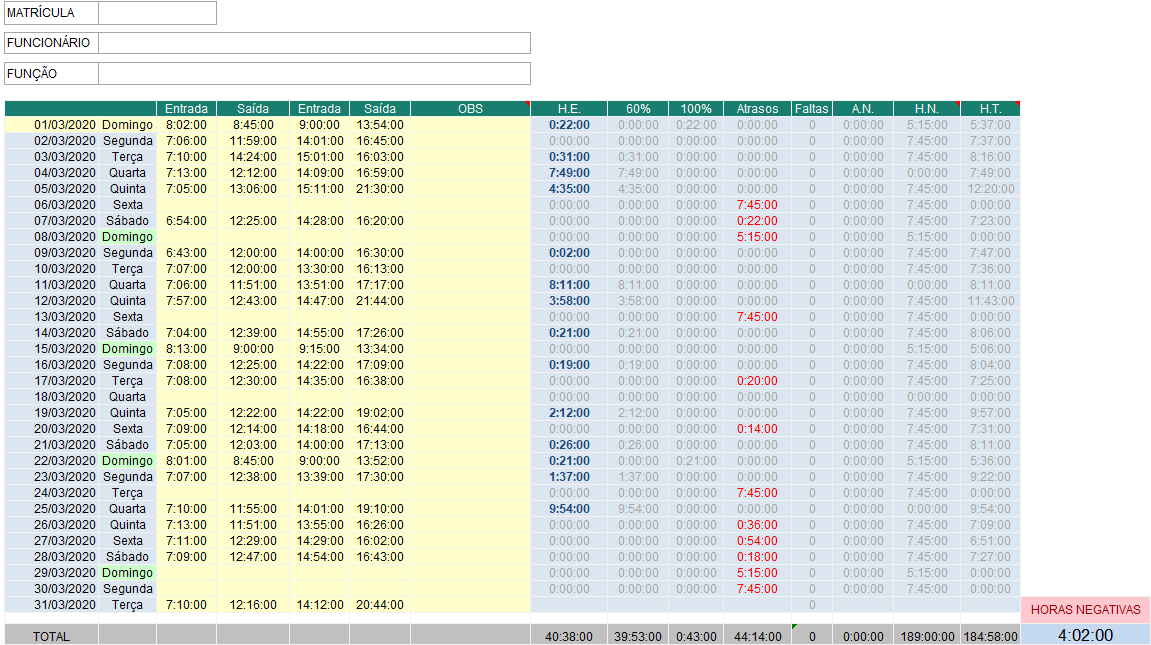The image size is (1151, 645).
Task: Select first Entrada cell showing 8:02:00
Action: pos(186,125)
